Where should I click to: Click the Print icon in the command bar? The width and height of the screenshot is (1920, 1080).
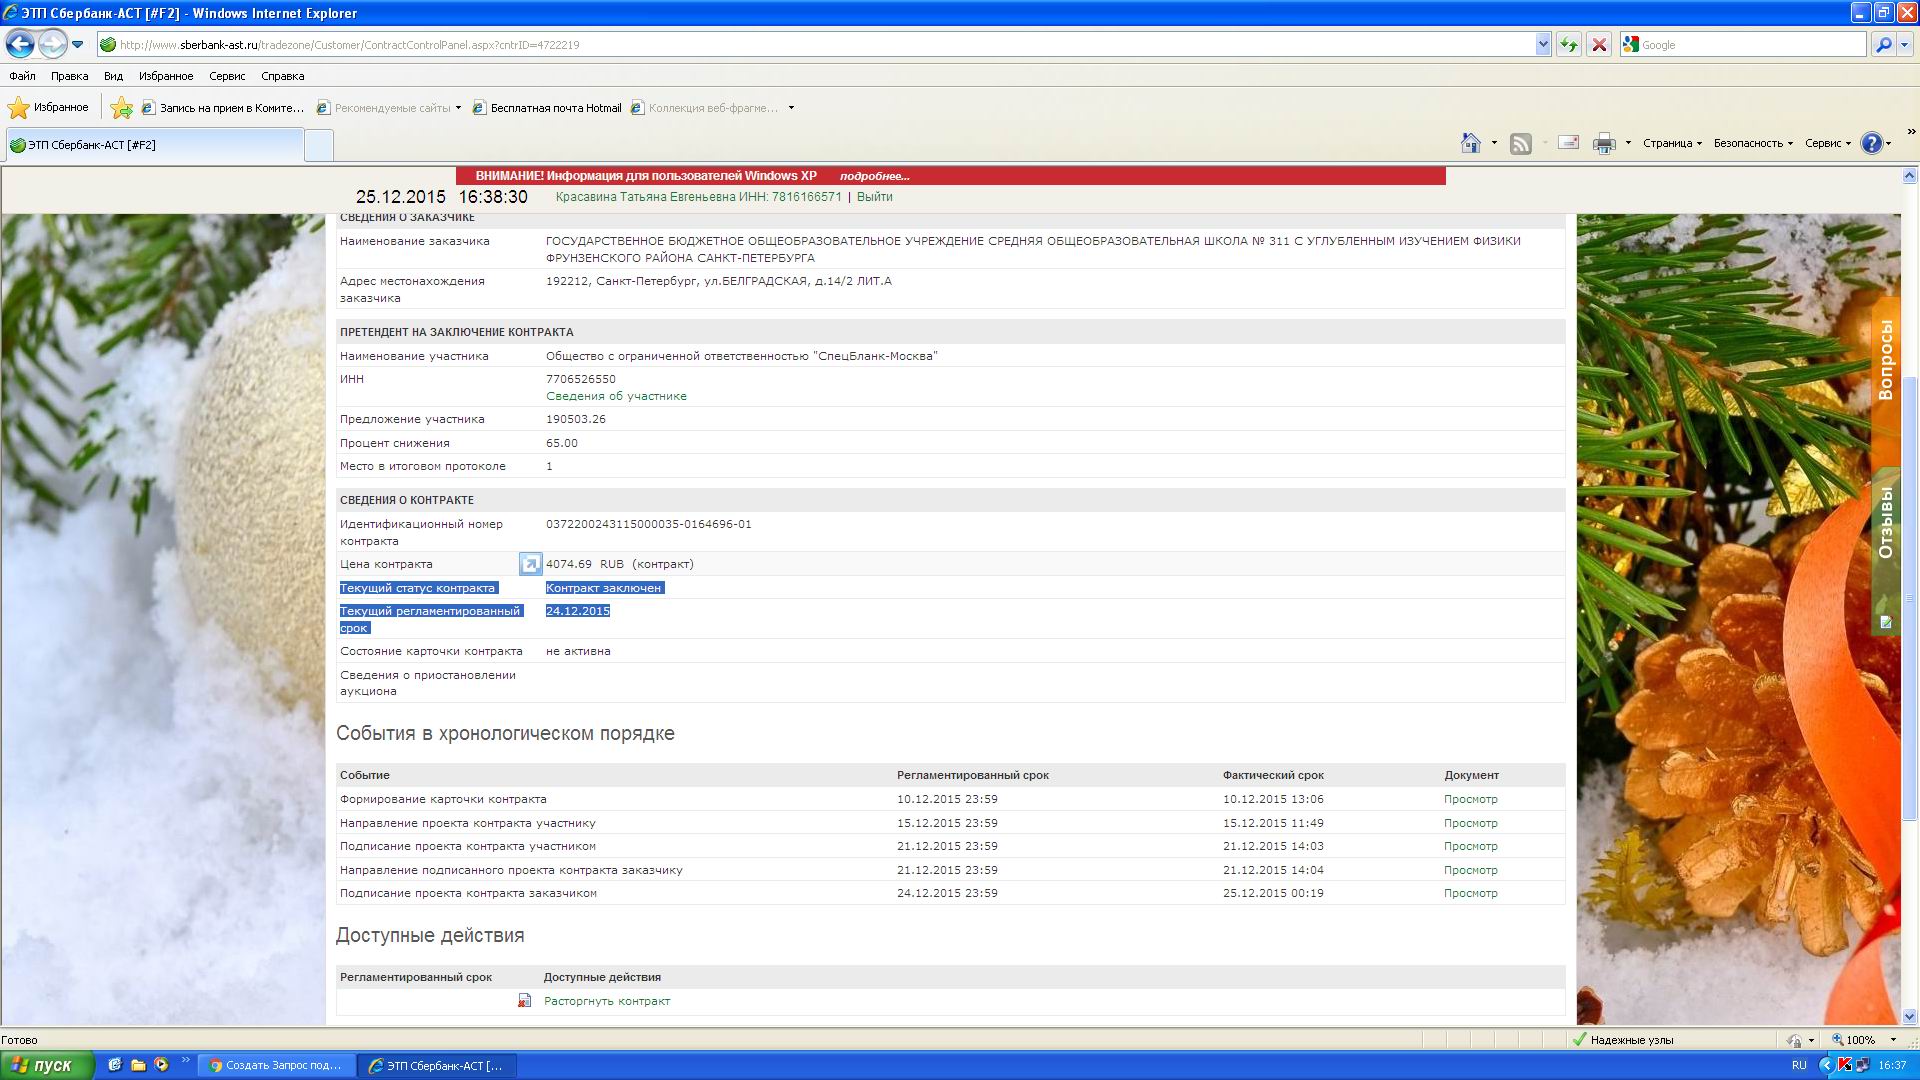[1603, 143]
